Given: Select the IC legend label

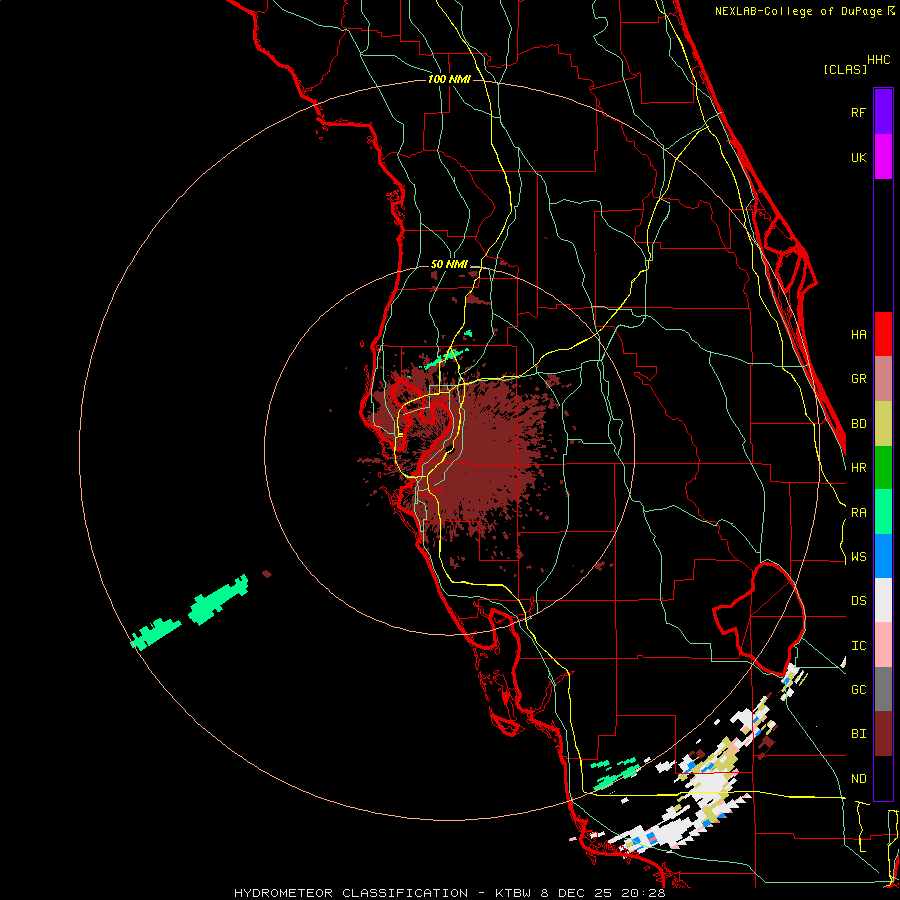Looking at the screenshot, I should coord(858,646).
